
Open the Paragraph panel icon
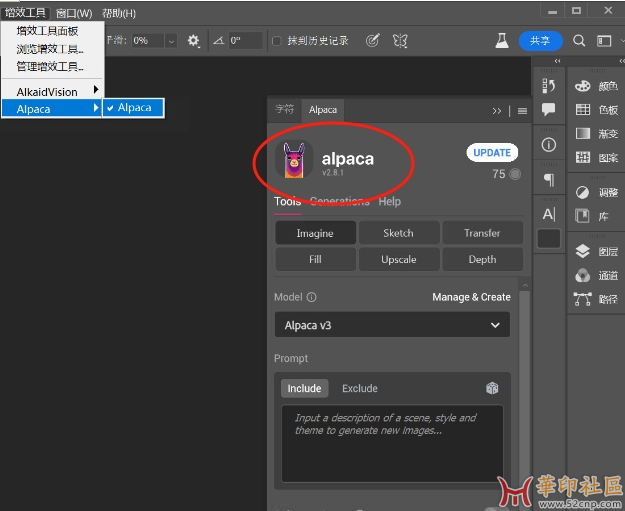(x=549, y=180)
